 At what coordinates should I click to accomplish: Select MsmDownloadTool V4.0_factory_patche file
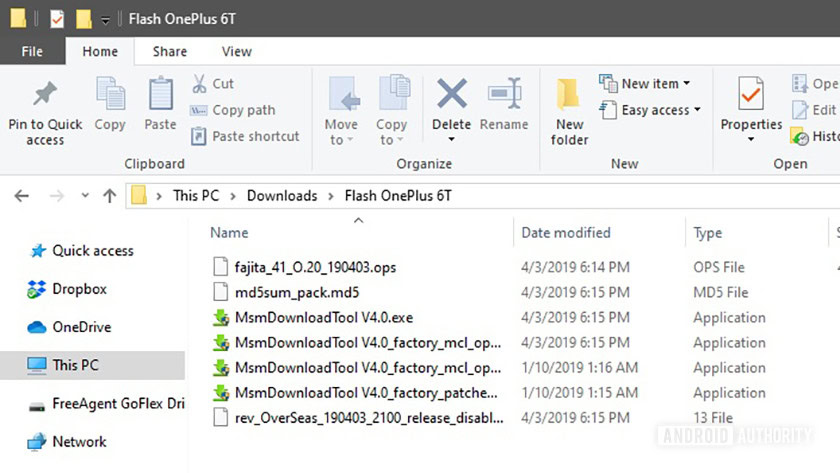pyautogui.click(x=366, y=393)
